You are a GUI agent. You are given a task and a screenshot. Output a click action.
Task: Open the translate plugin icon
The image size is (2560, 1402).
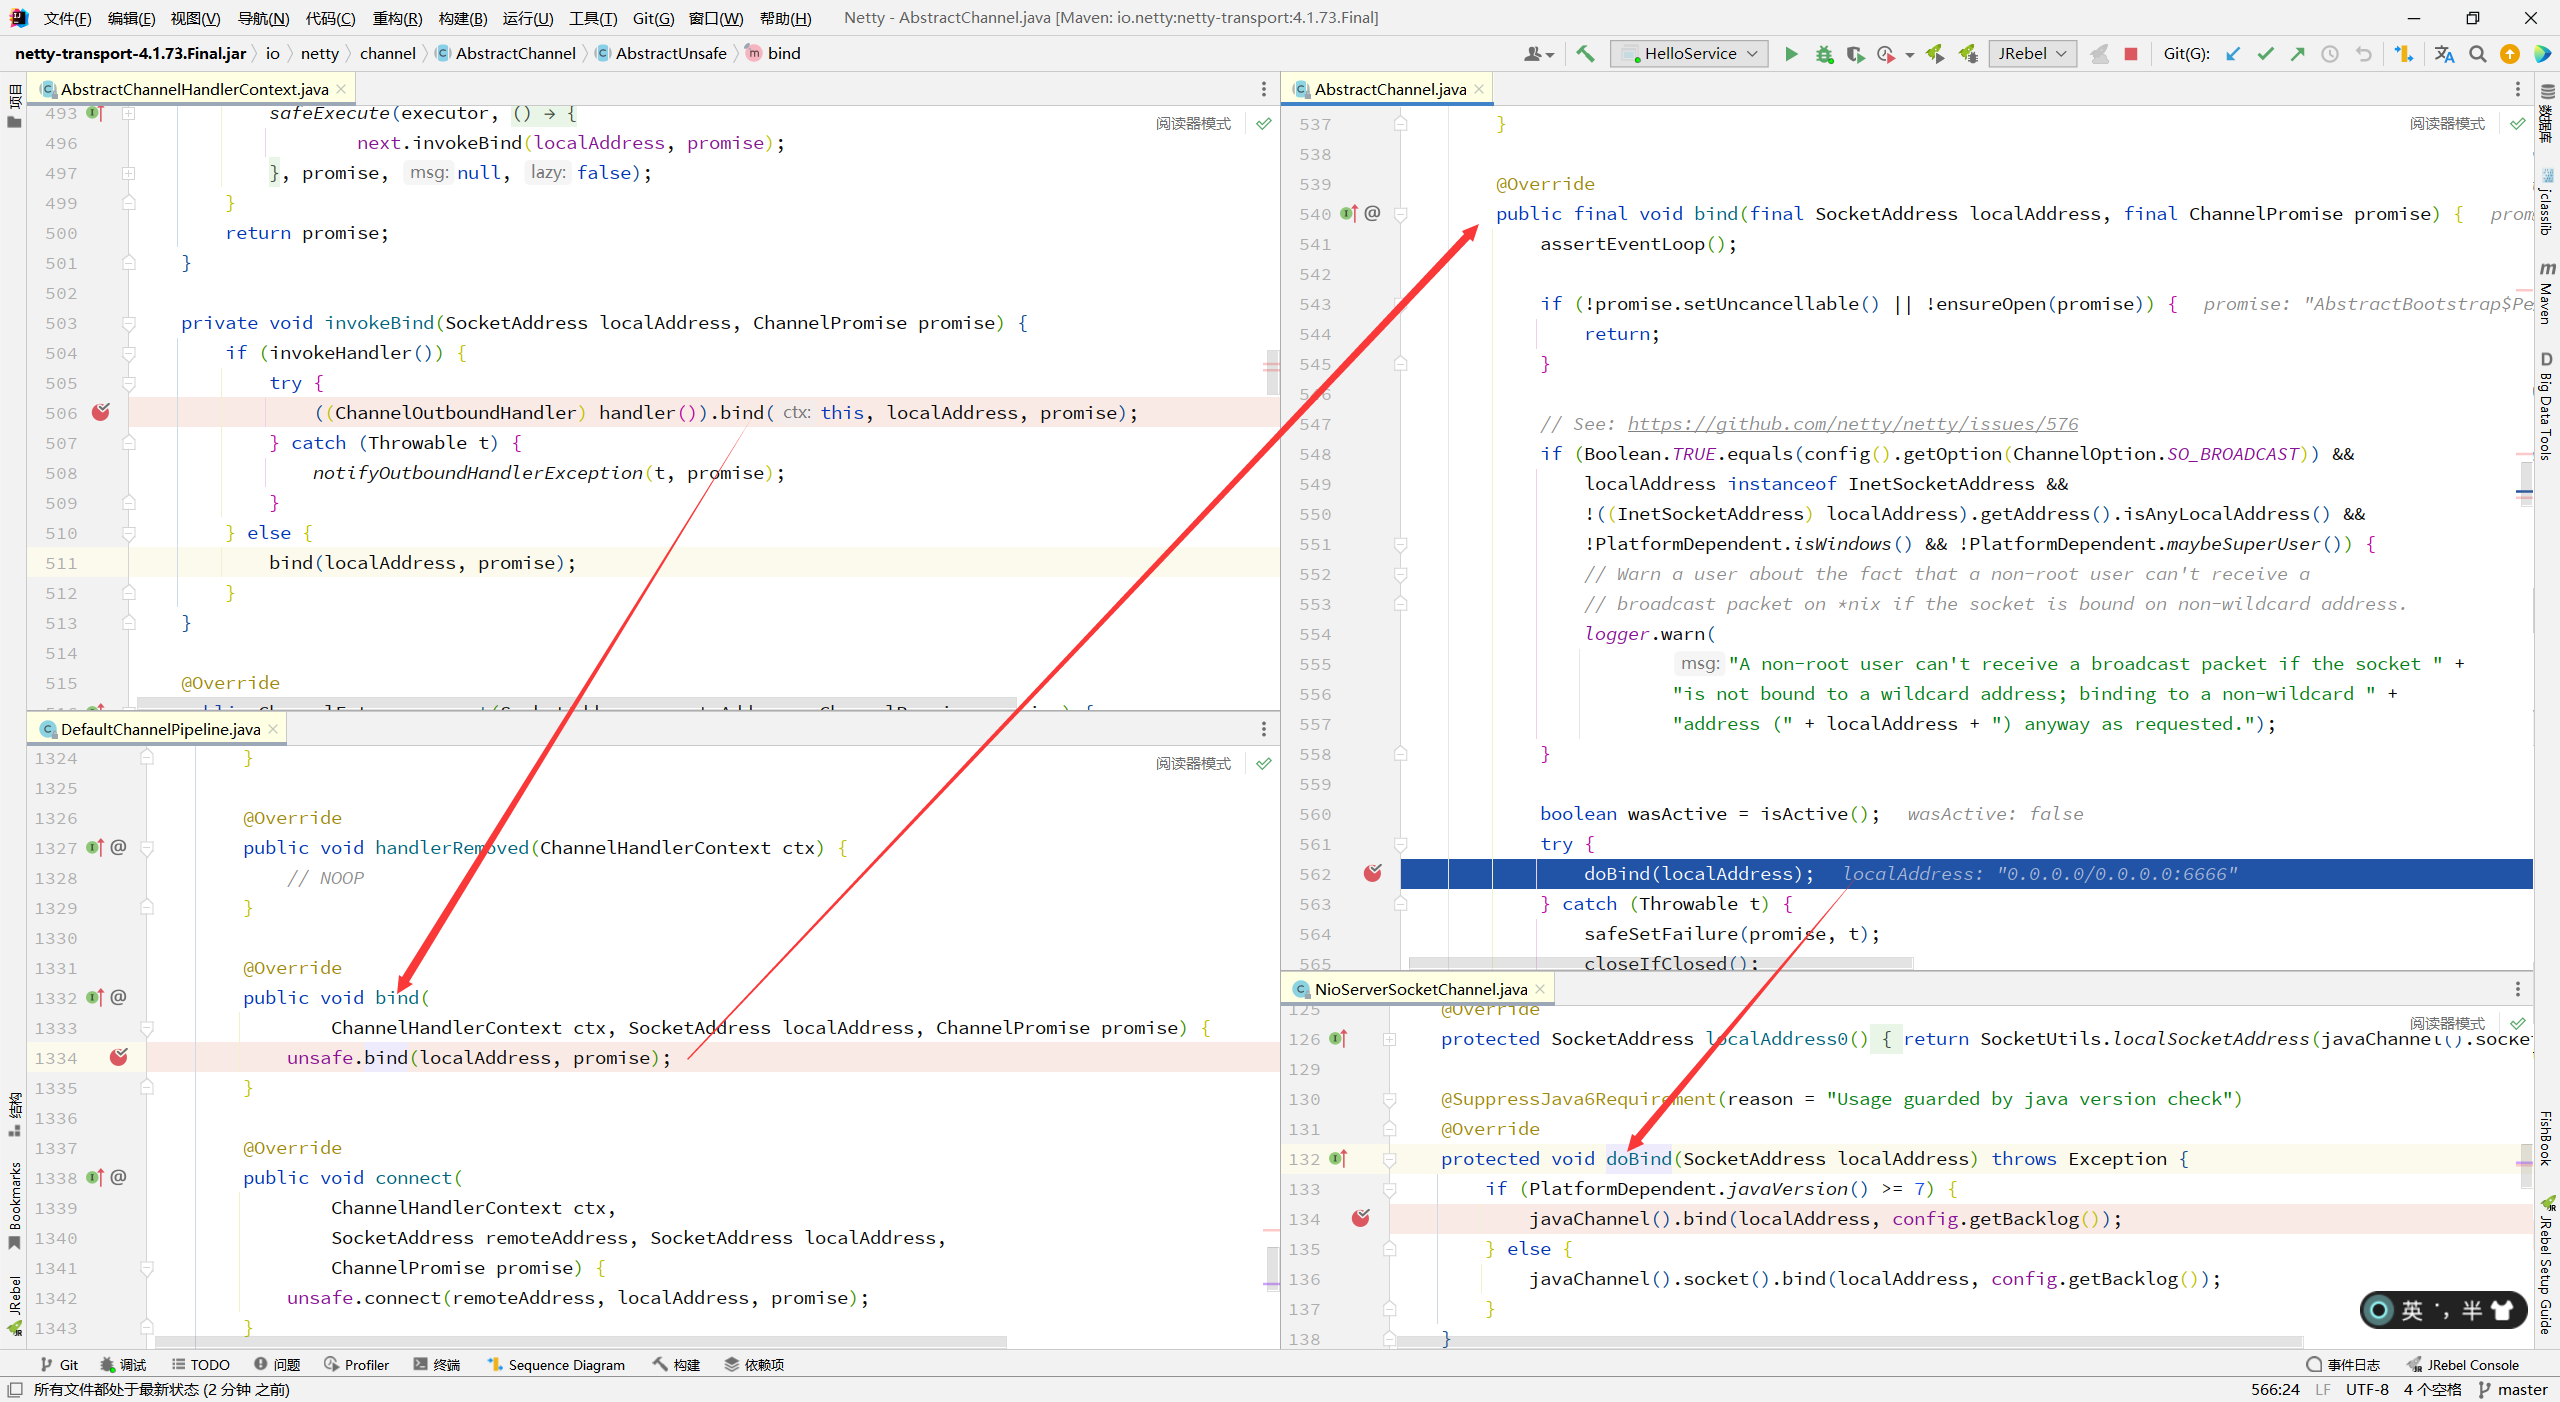click(x=2445, y=54)
